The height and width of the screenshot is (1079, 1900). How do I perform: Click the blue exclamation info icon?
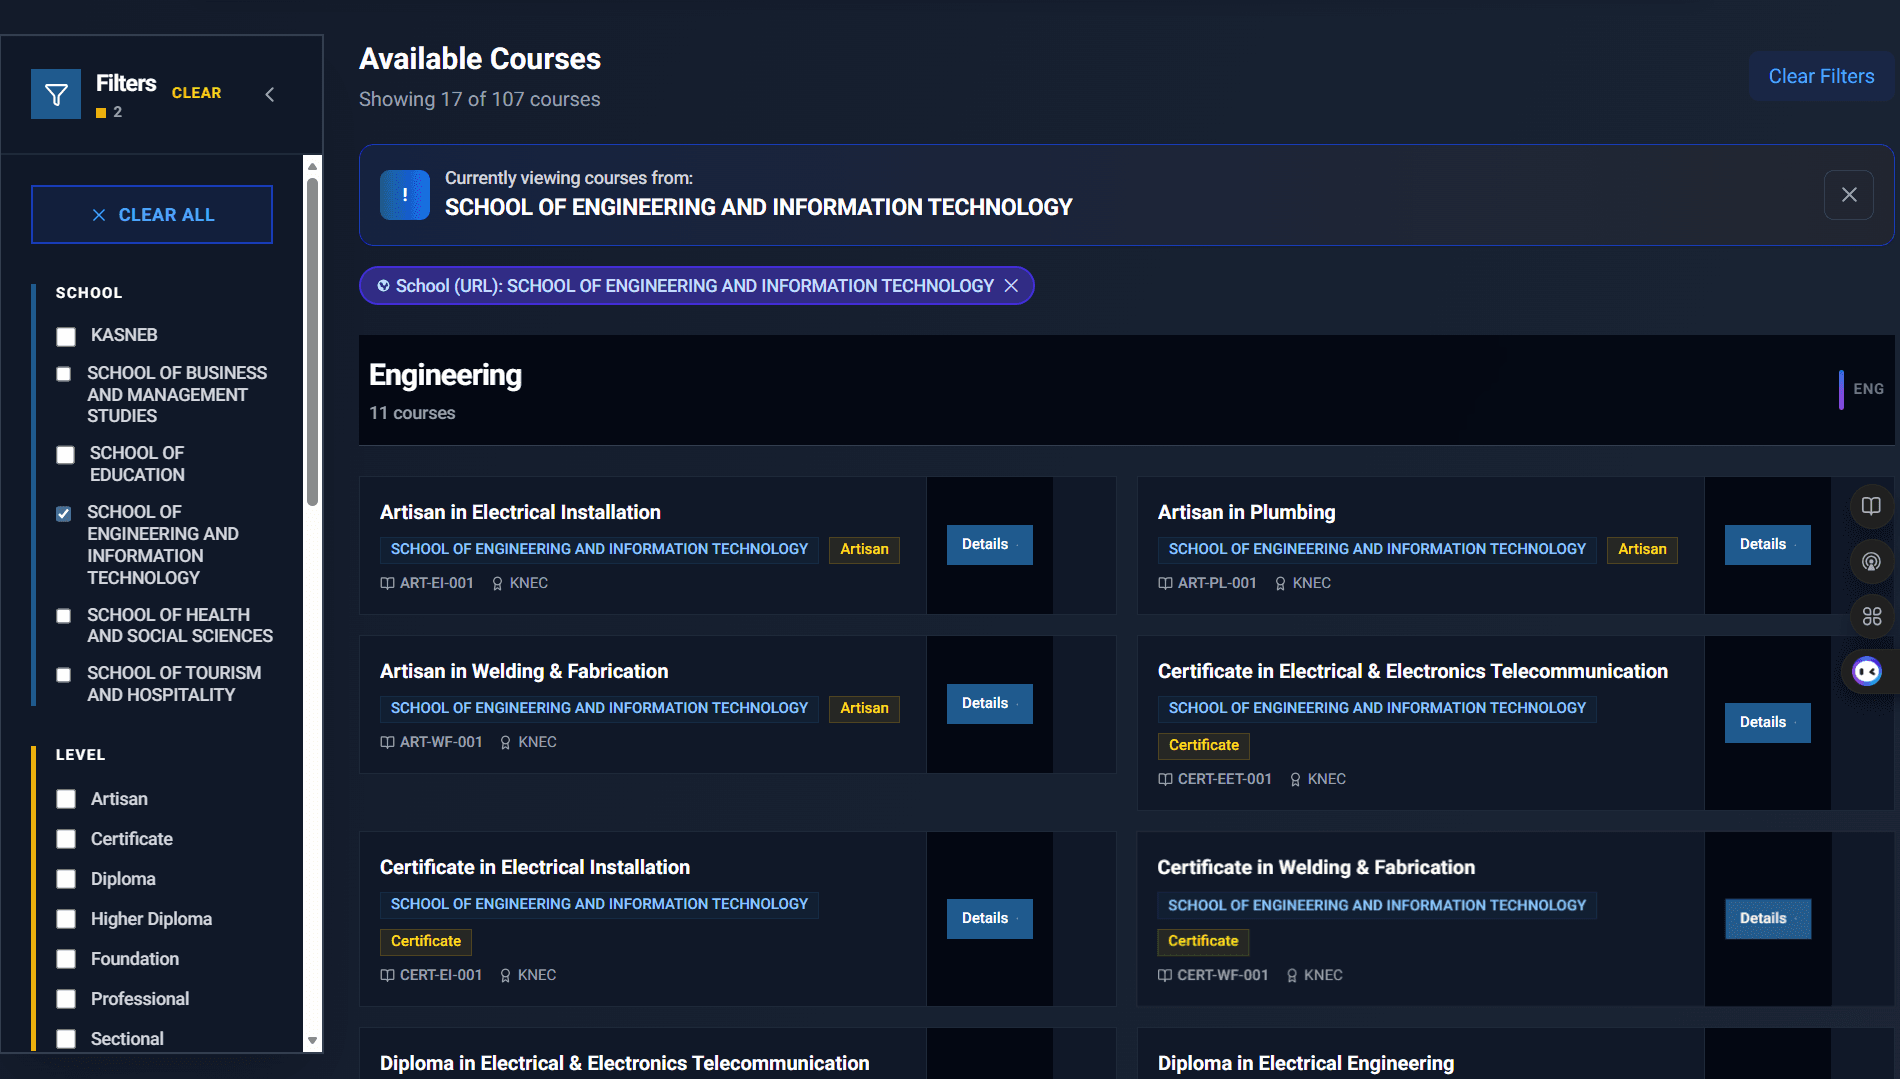coord(405,195)
